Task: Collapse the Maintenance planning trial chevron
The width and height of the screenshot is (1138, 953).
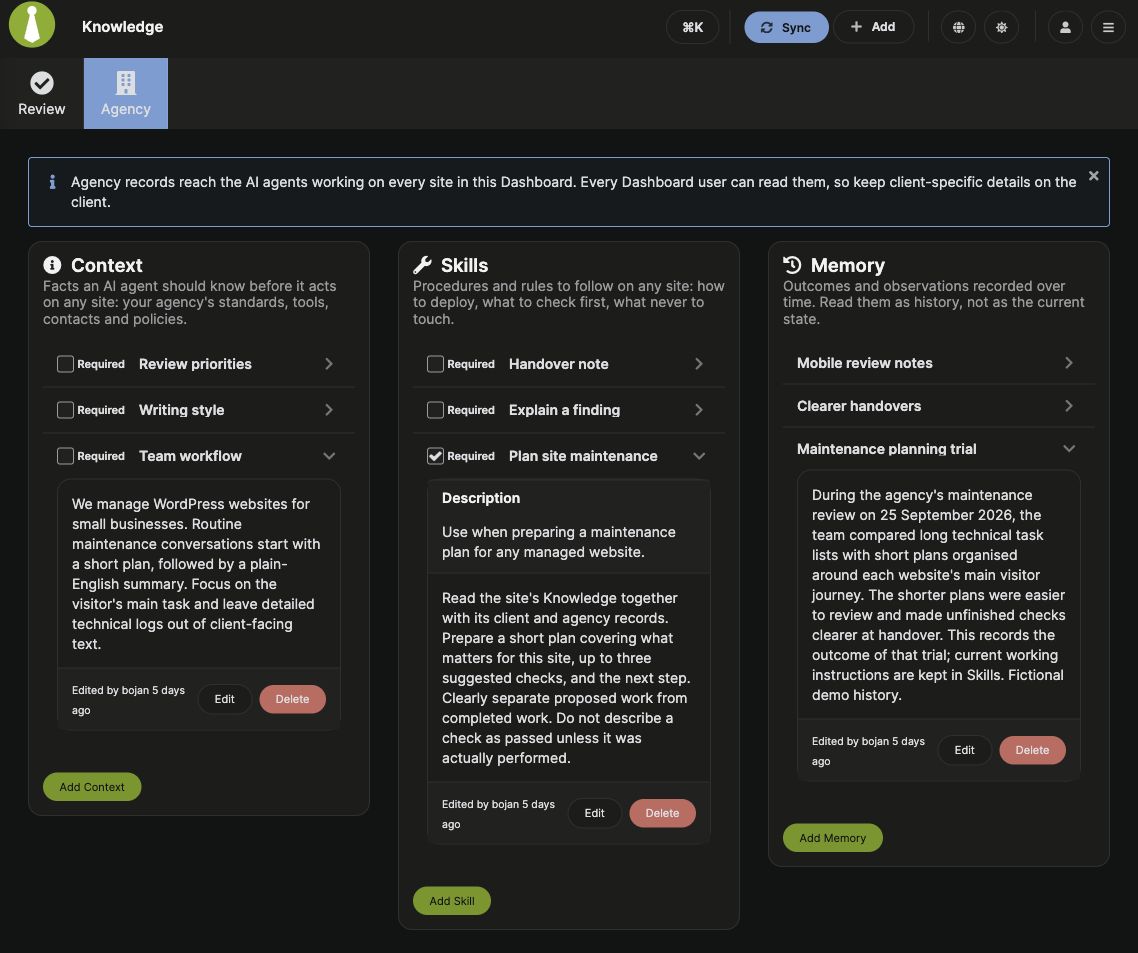Action: click(1068, 449)
